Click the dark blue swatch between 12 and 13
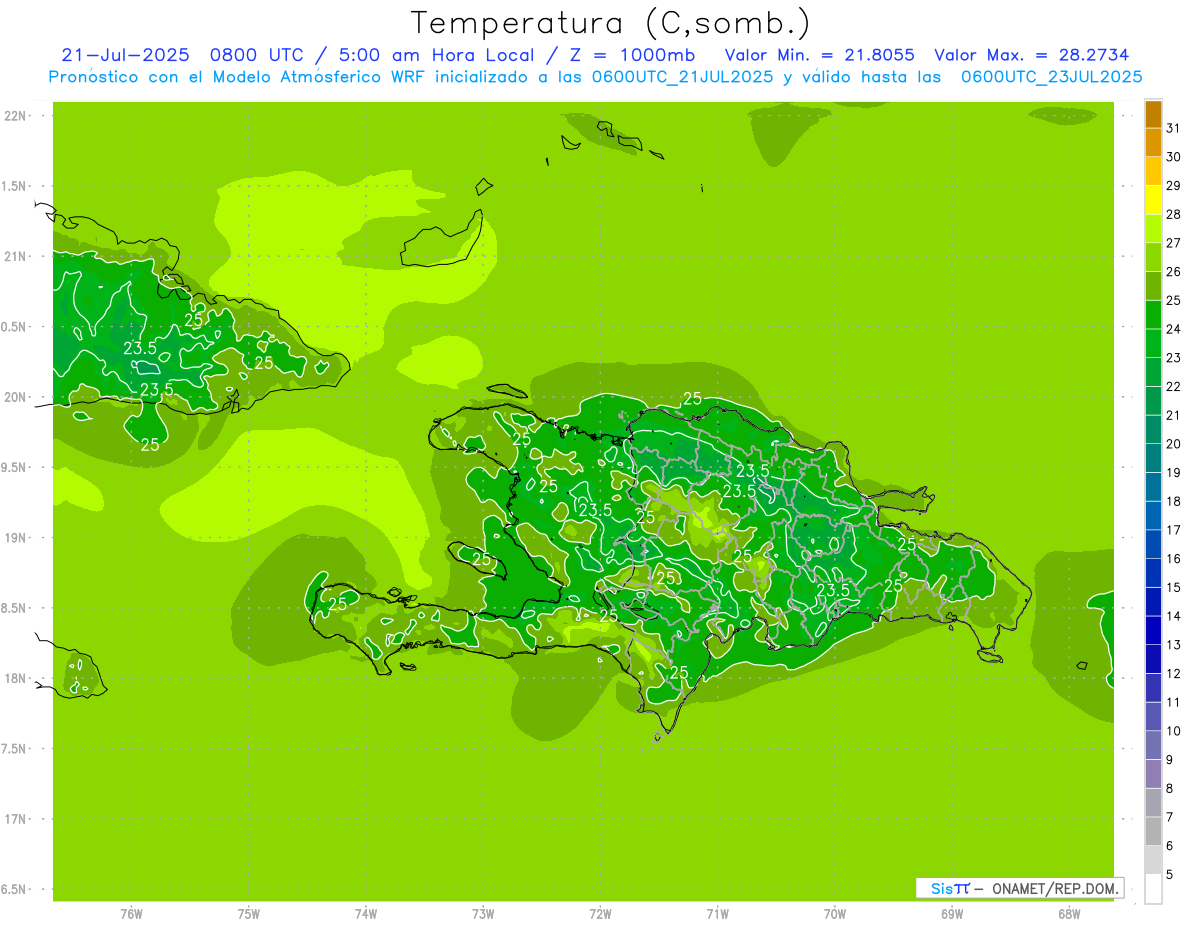1200x927 pixels. [1153, 660]
